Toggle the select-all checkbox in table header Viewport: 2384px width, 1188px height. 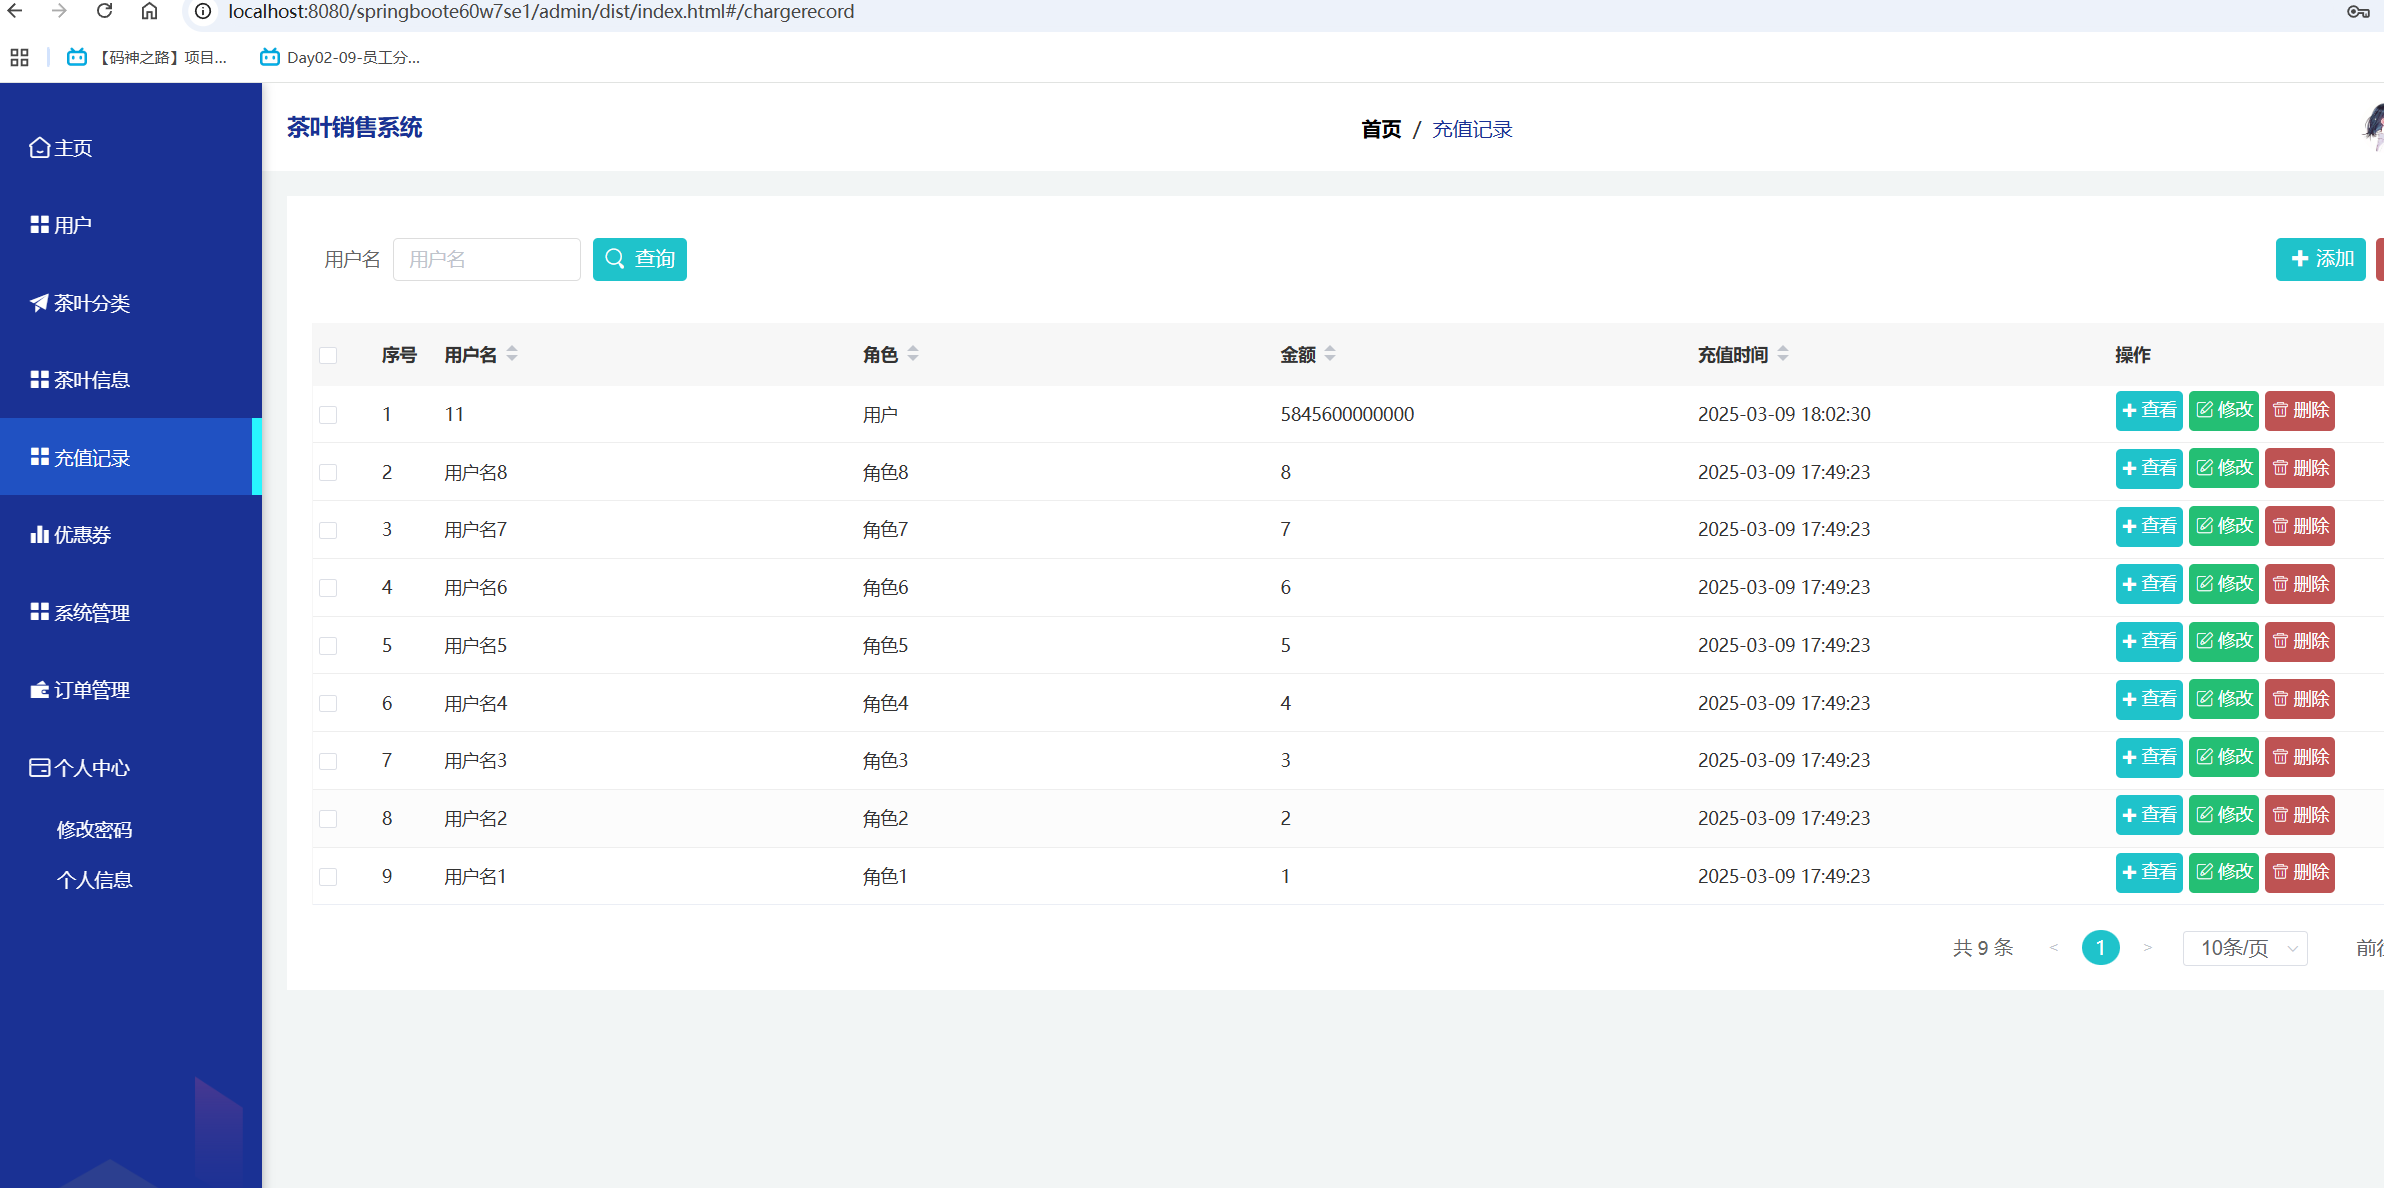328,355
